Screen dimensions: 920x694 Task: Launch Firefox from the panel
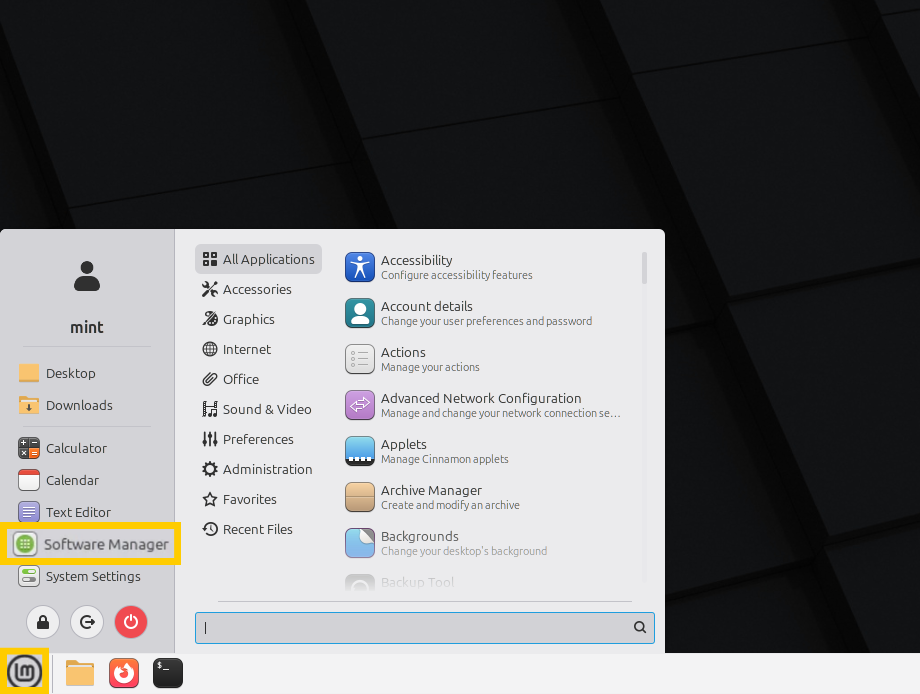tap(124, 673)
